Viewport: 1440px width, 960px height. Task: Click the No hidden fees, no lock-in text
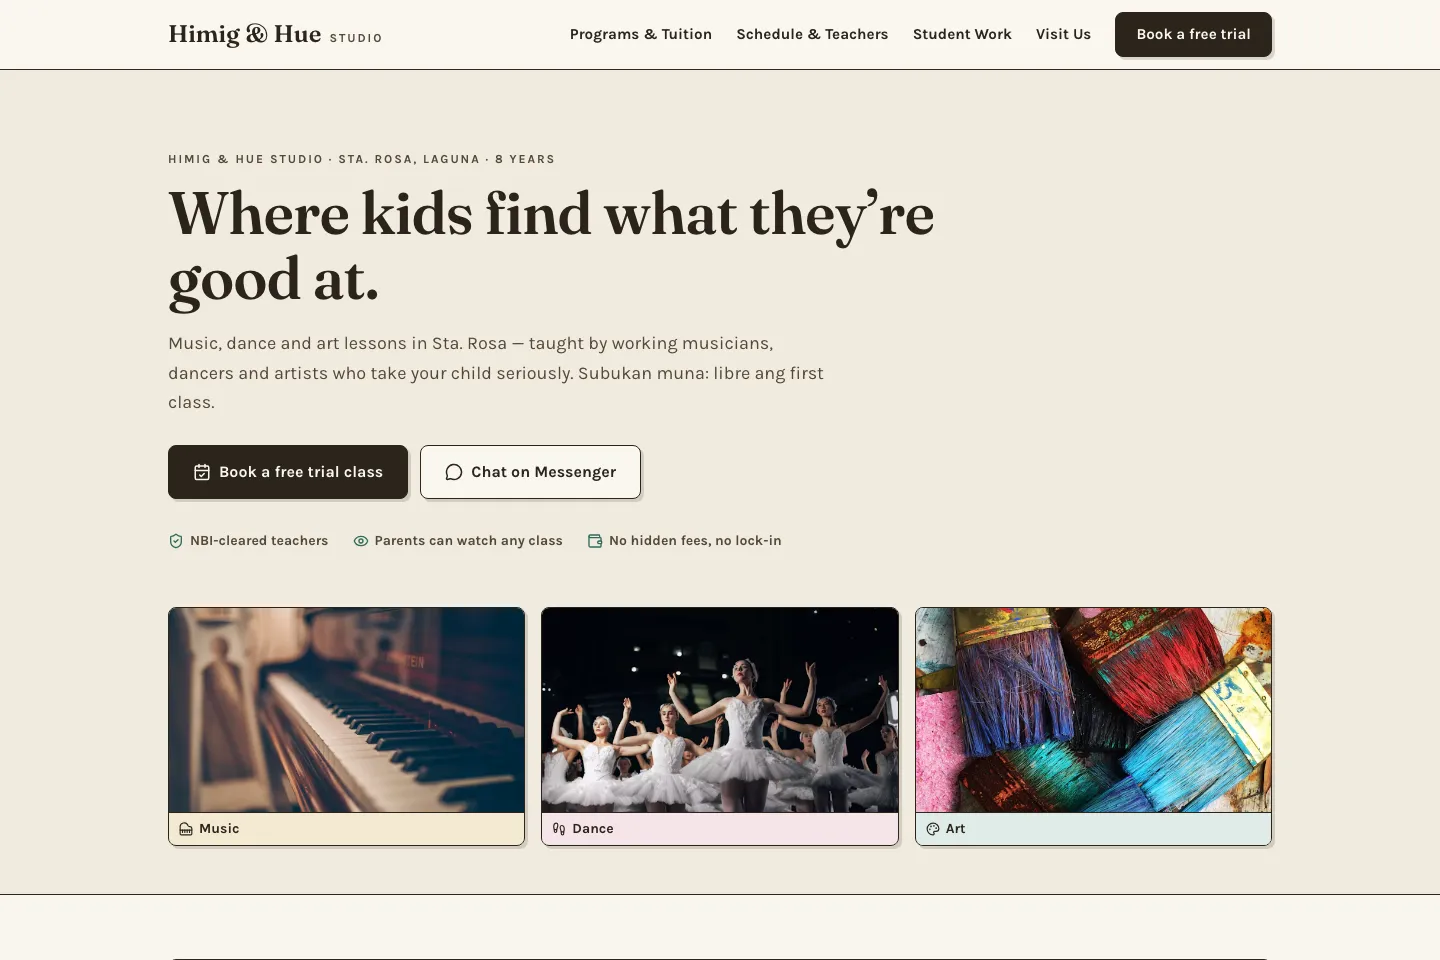click(x=695, y=541)
